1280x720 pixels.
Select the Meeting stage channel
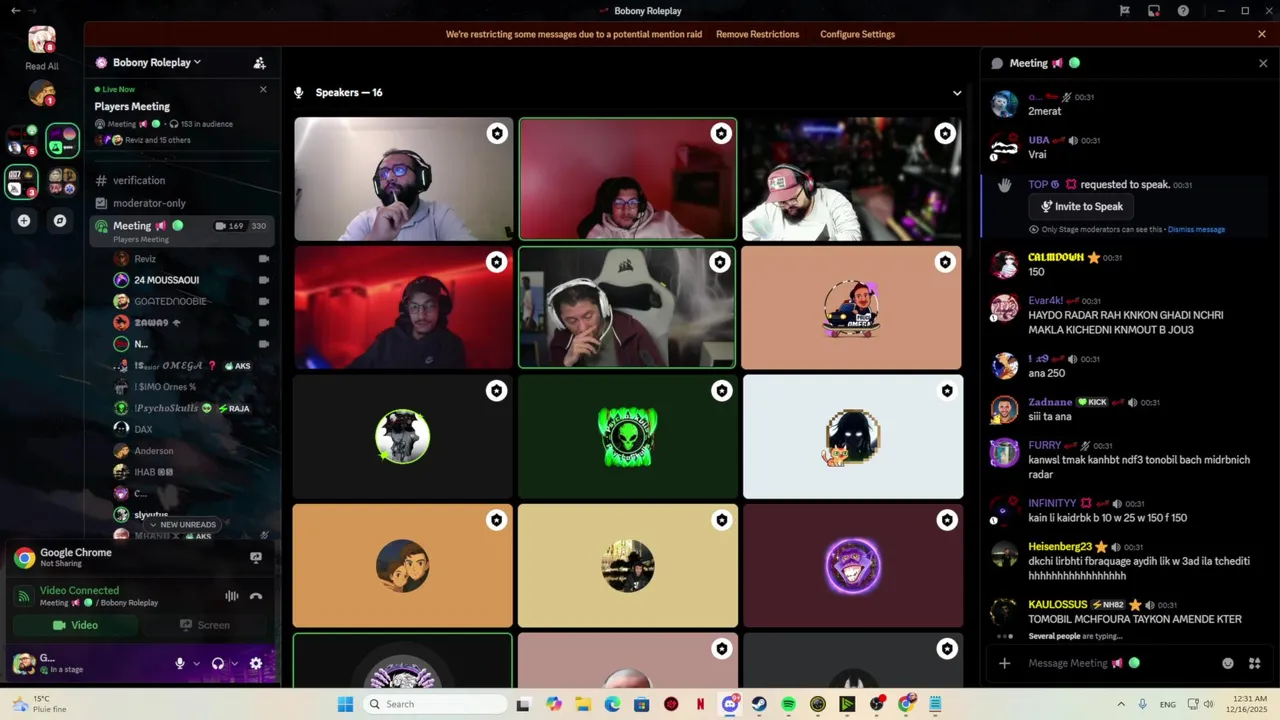point(182,230)
